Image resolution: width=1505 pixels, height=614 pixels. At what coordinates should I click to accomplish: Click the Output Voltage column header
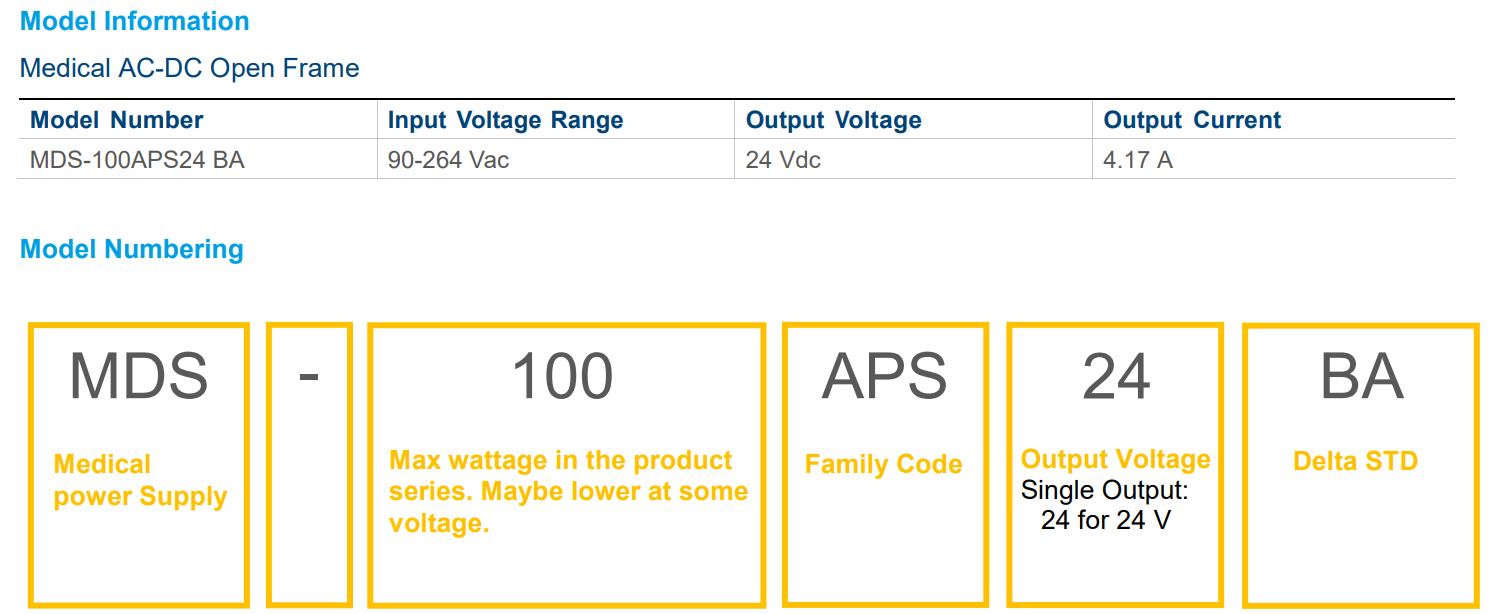point(834,120)
